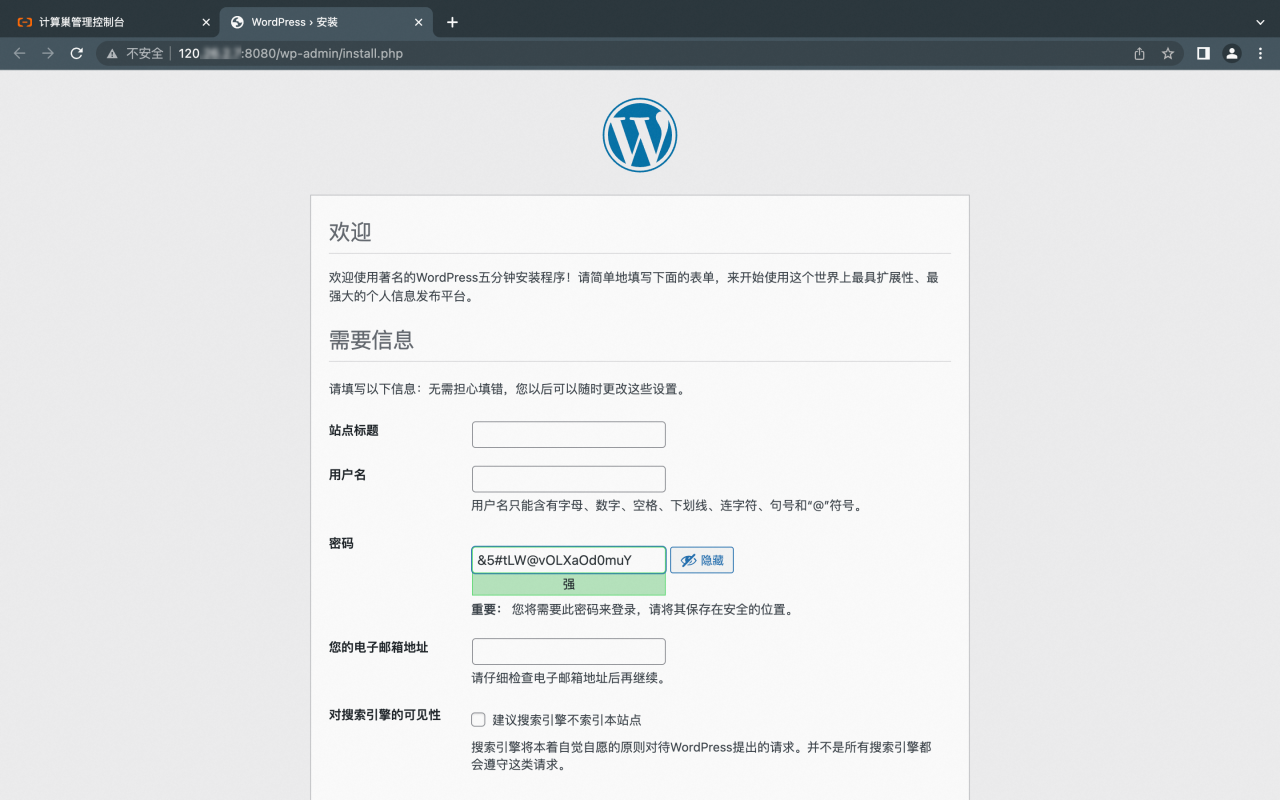Open the user profile icon

[1232, 53]
